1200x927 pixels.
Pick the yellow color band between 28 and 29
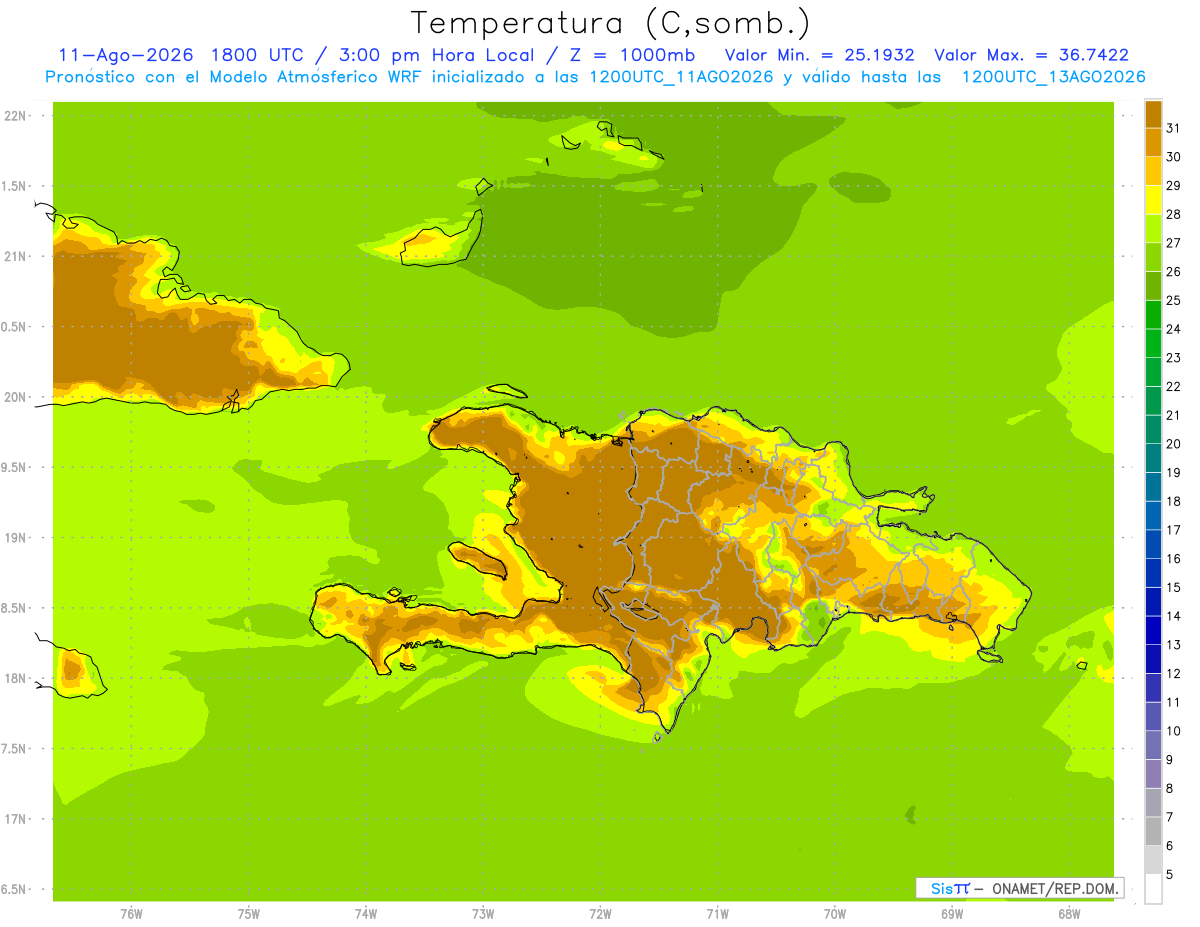[x=1153, y=199]
